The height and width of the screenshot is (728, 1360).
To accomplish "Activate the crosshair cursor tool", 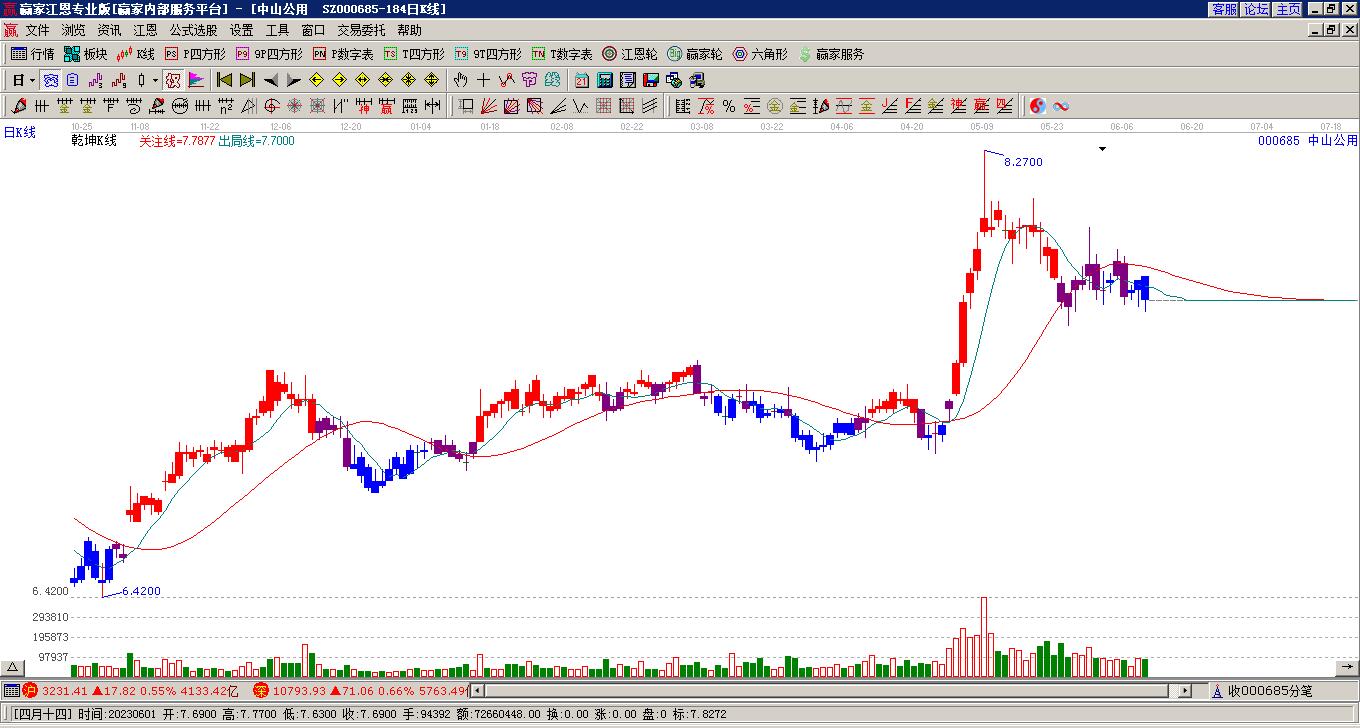I will [483, 80].
